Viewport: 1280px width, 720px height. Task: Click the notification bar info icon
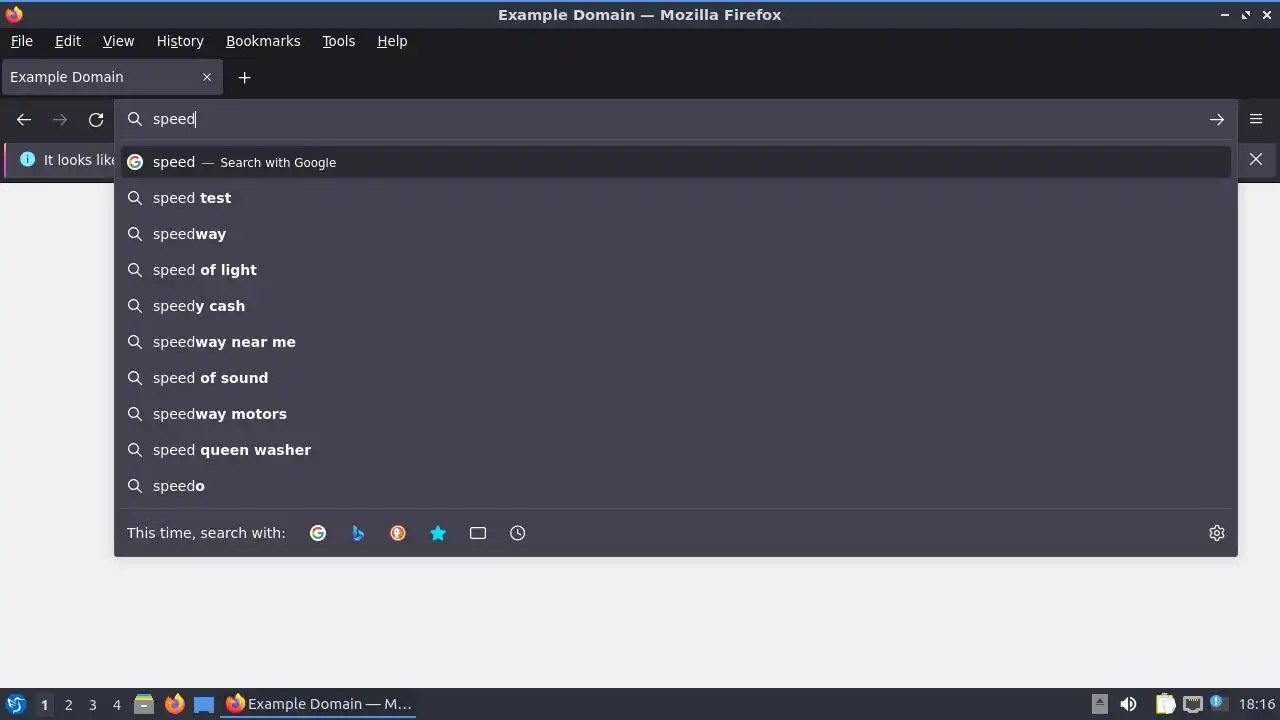click(27, 159)
